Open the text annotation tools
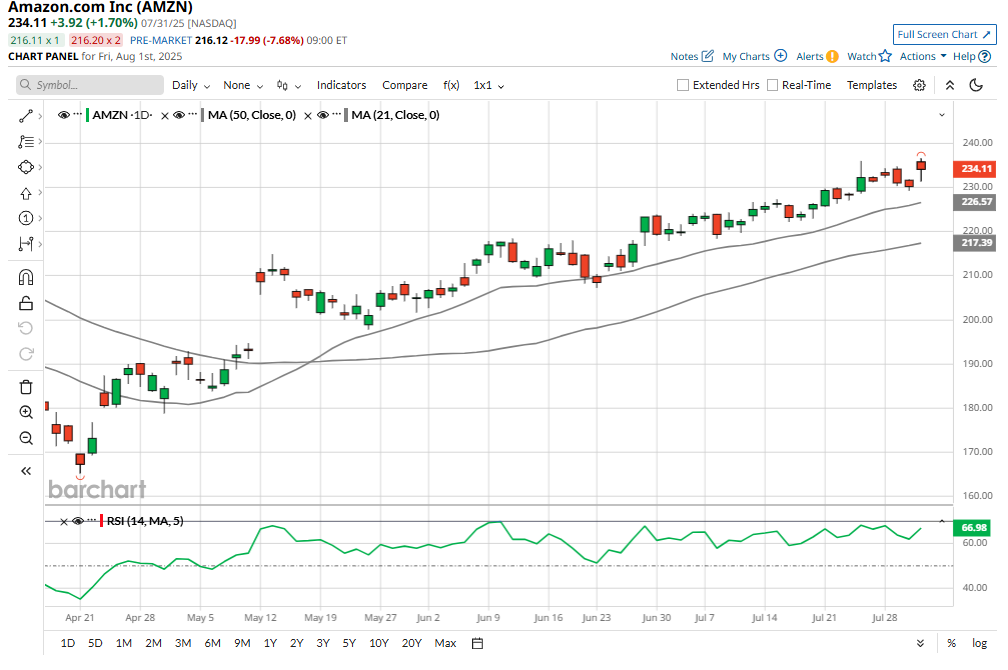 (x=26, y=141)
